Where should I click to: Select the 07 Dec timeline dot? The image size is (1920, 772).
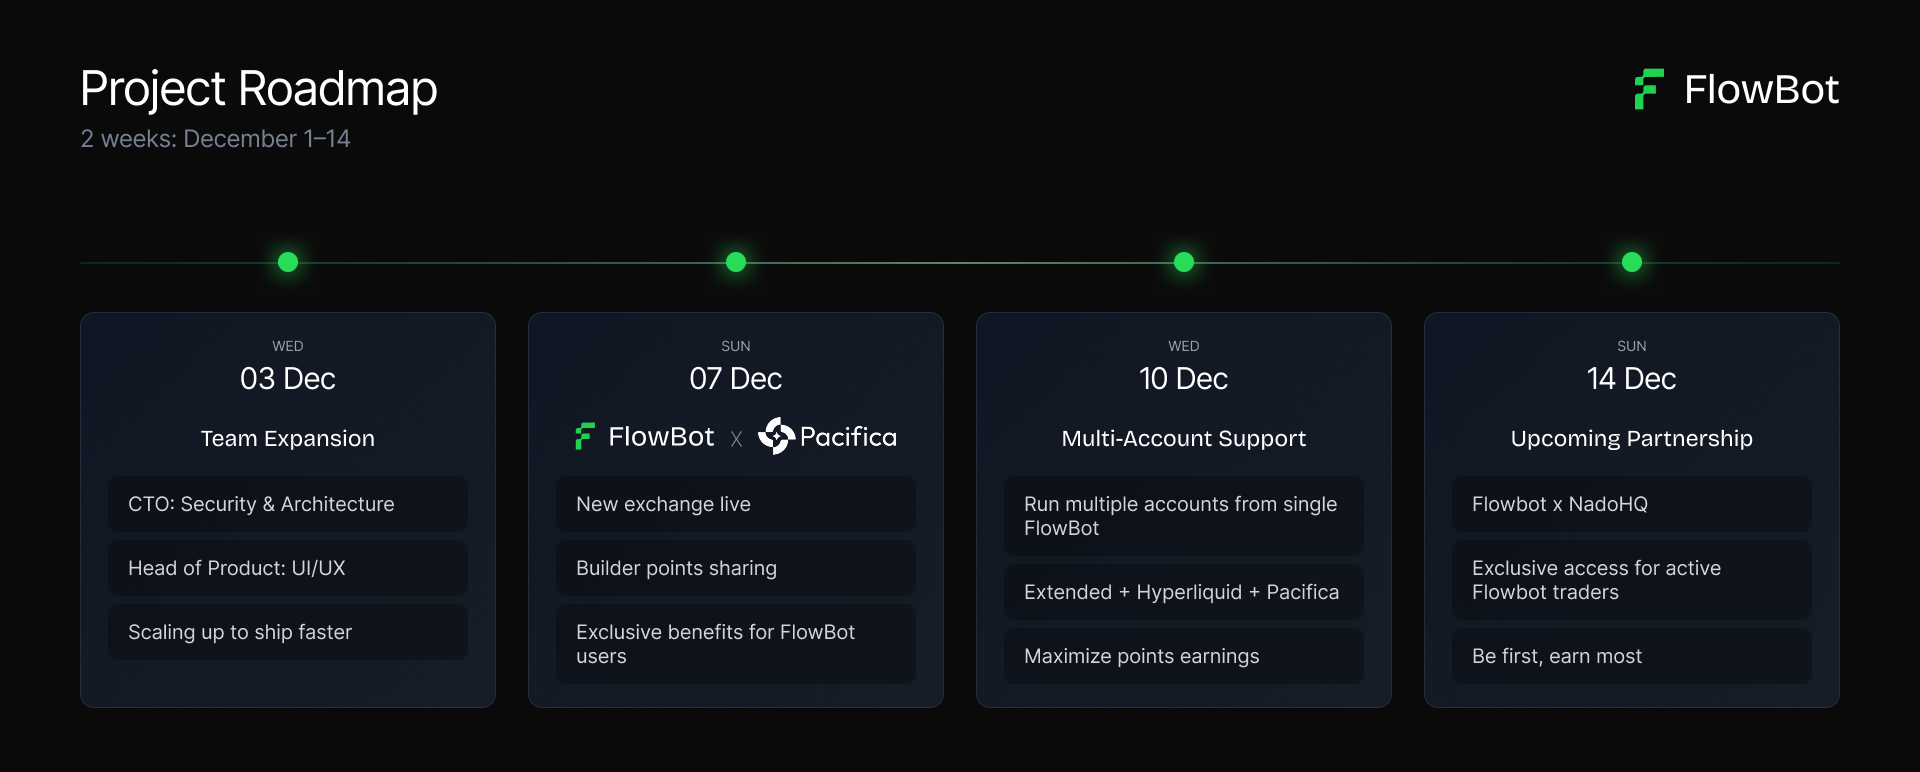point(736,262)
